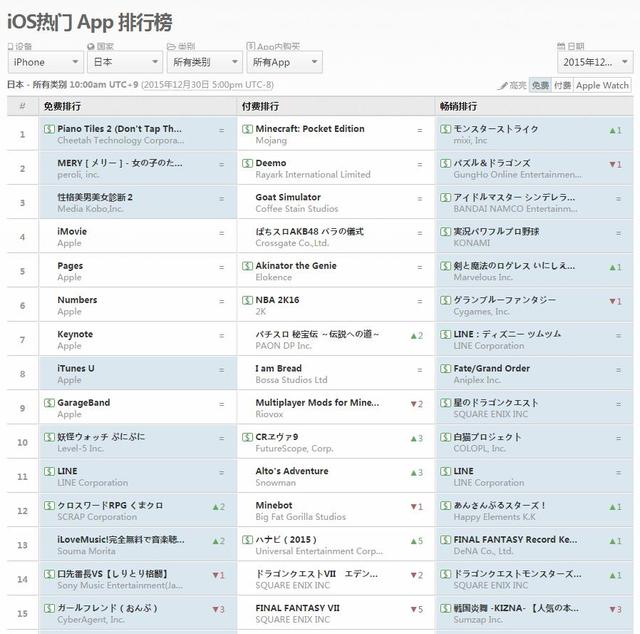
Task: Click the in-app purchase icon beside LINE in free ranking
Action: (49, 471)
